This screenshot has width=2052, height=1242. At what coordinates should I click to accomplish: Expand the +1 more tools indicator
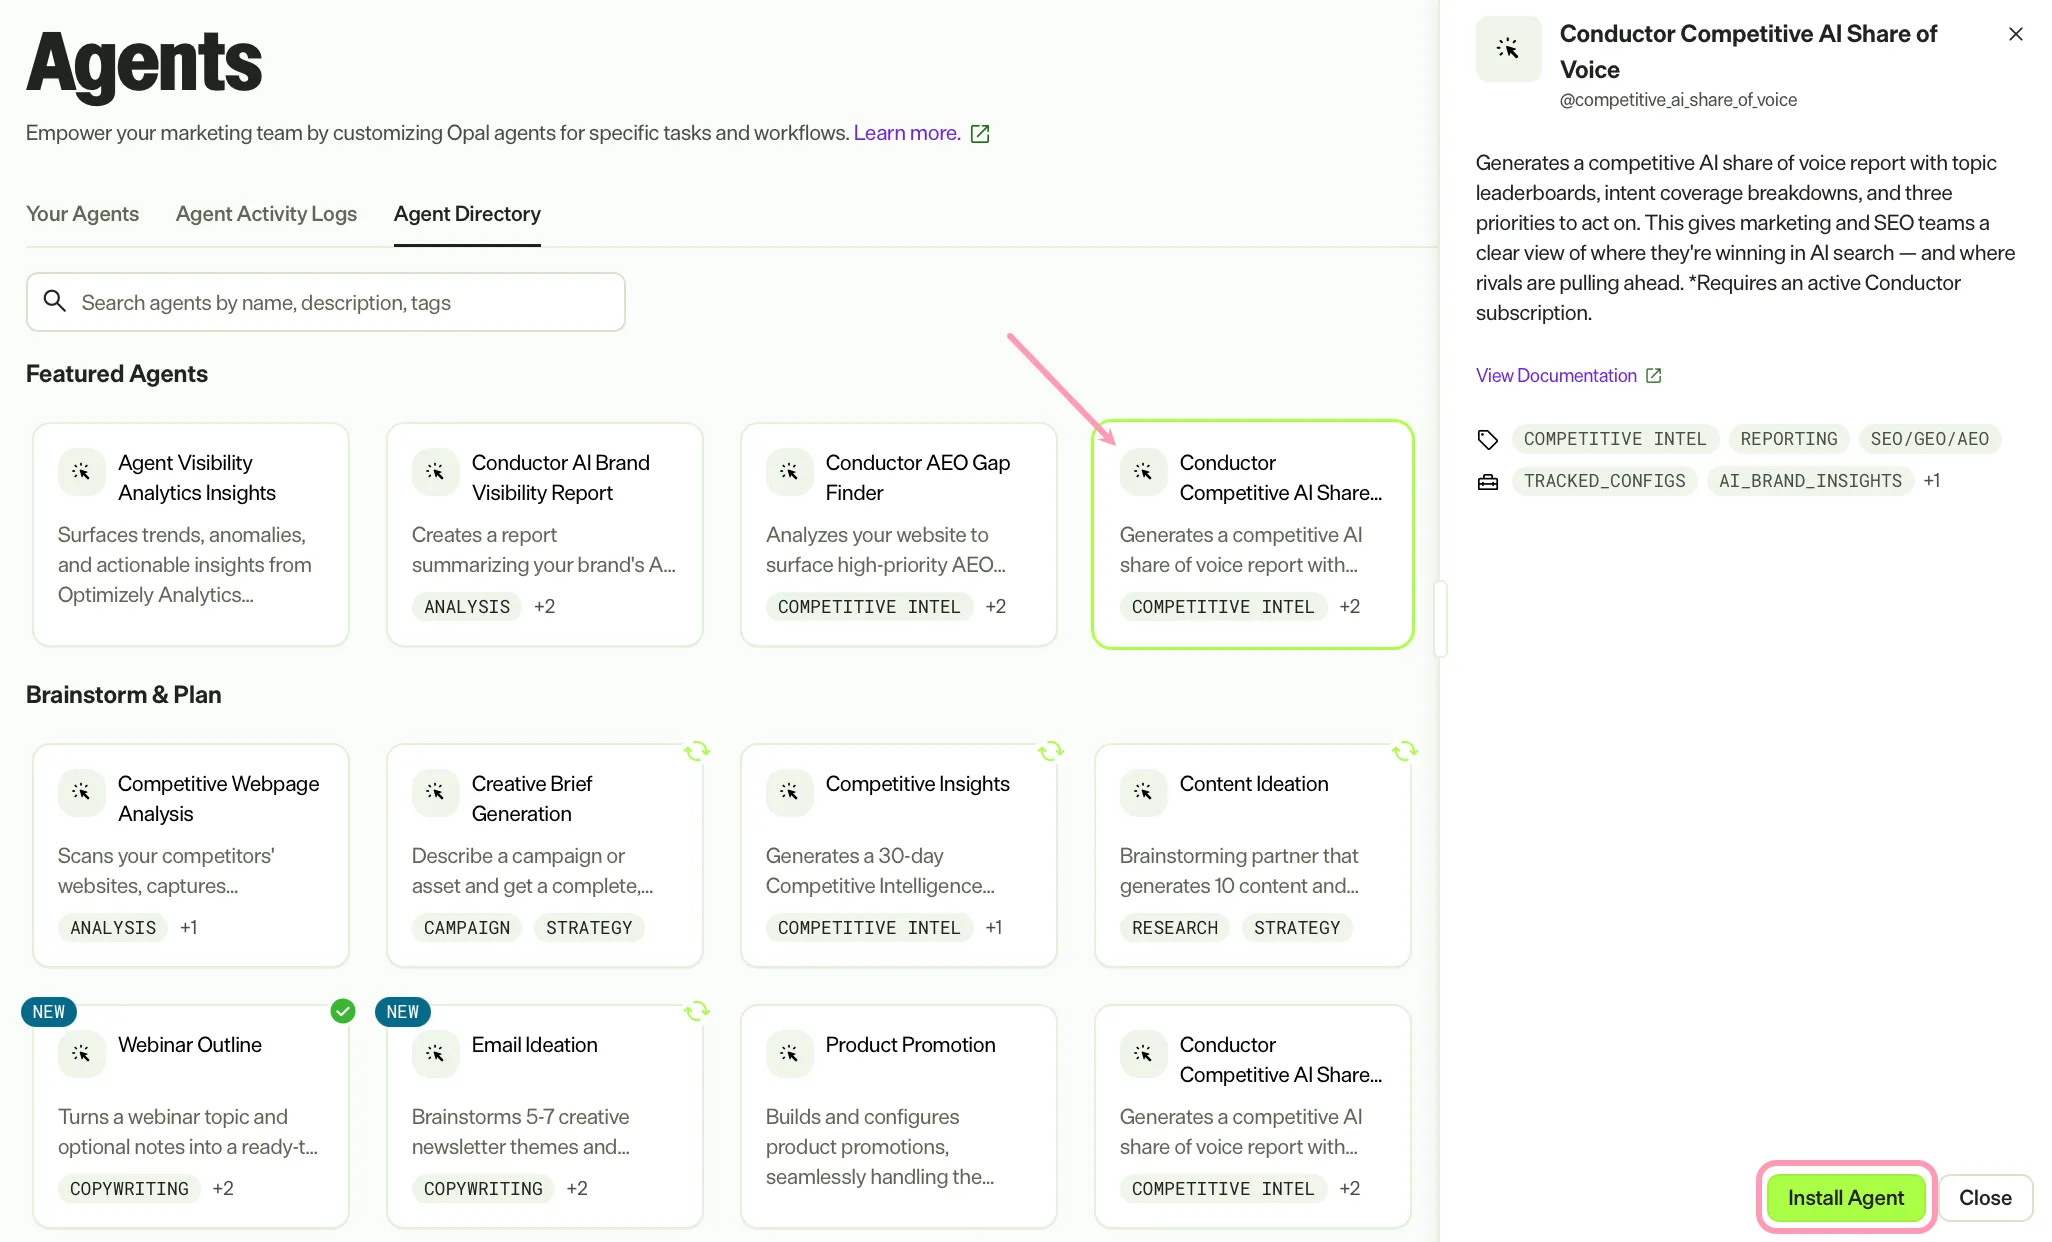1932,481
